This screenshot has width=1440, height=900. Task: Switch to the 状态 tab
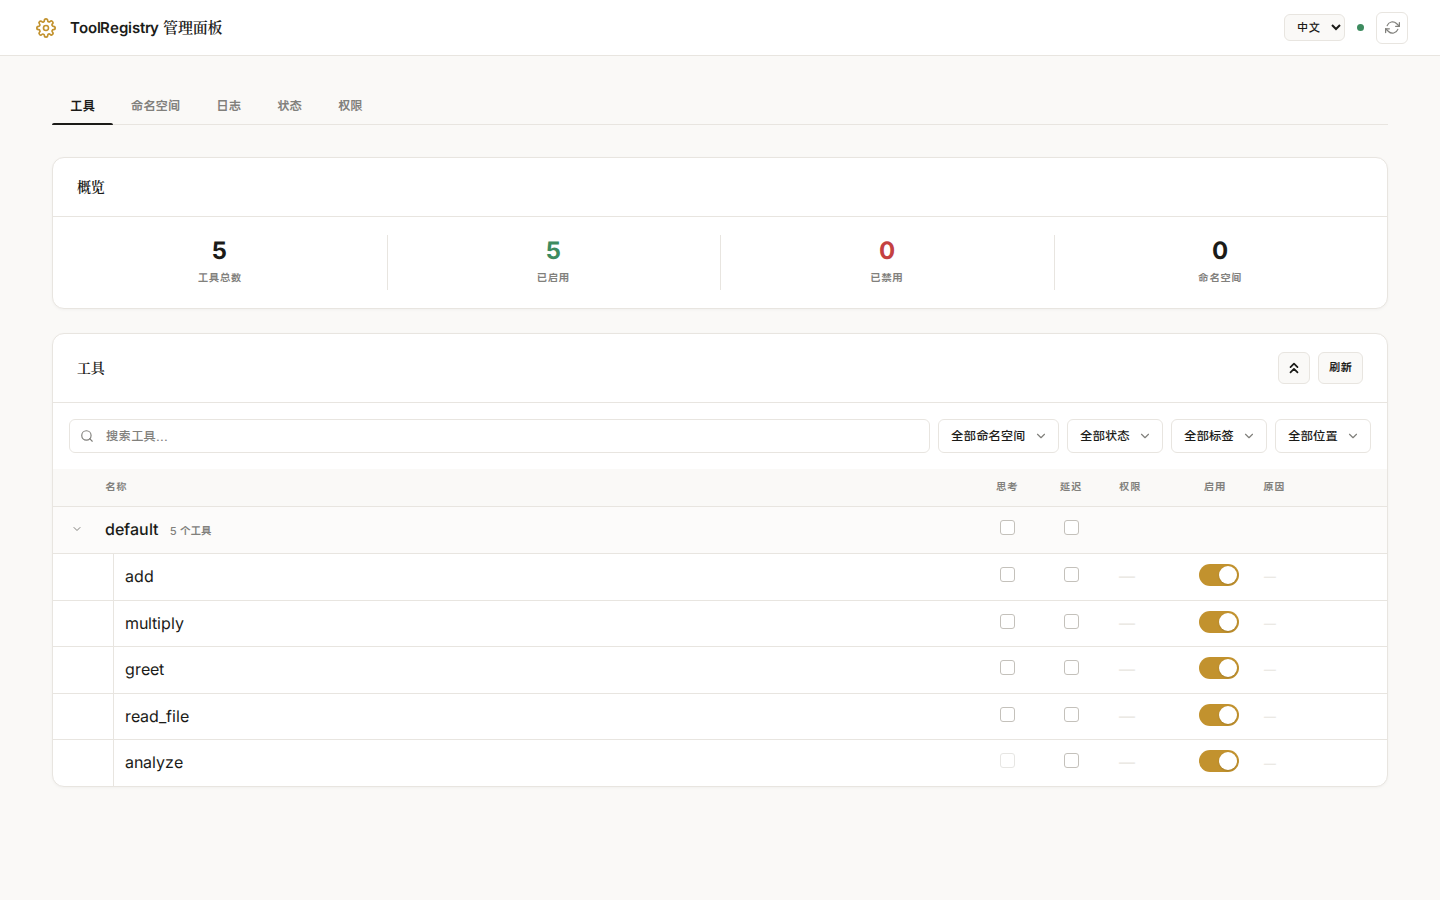coord(290,106)
